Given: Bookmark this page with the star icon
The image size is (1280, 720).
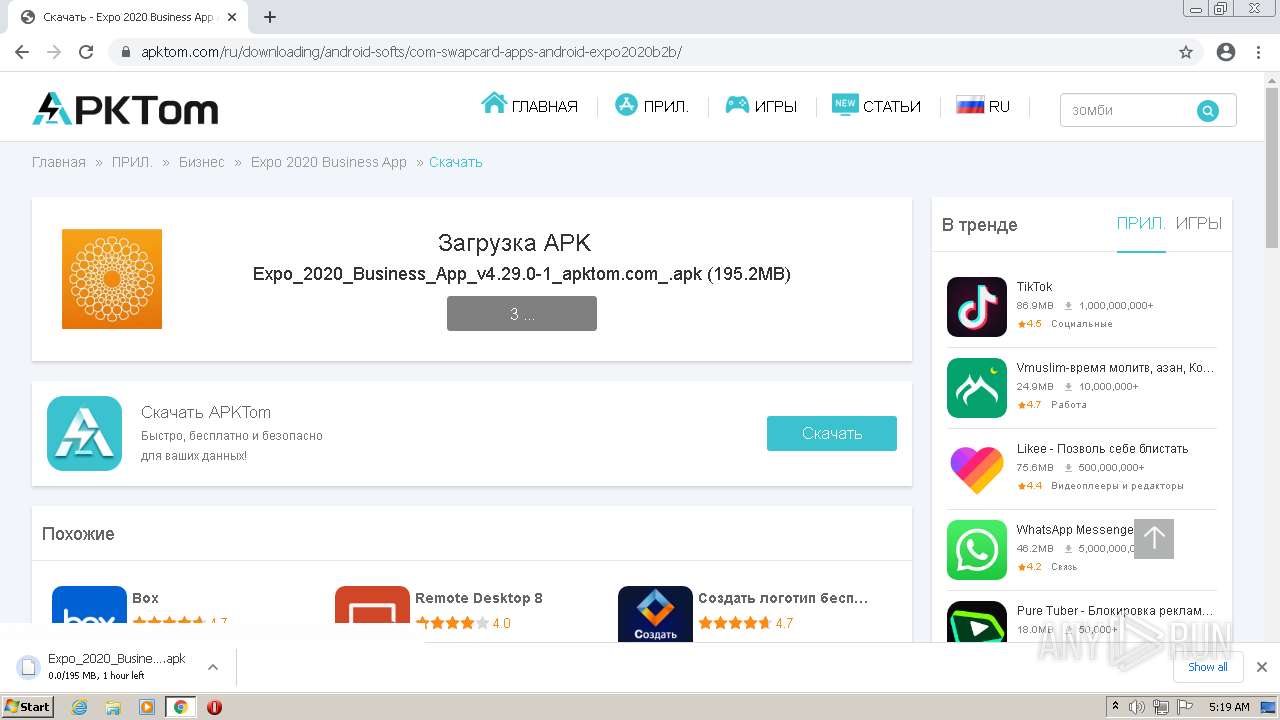Looking at the screenshot, I should [1186, 52].
